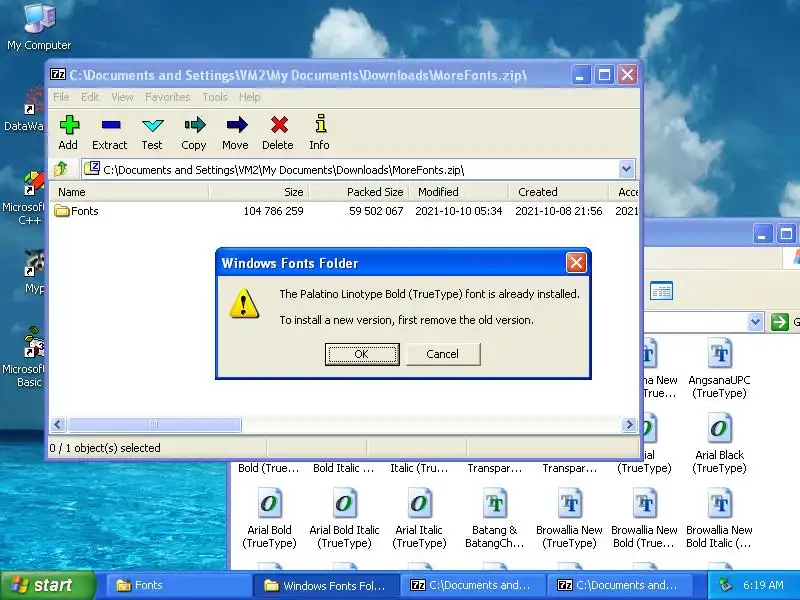Open the Start menu

(x=48, y=585)
